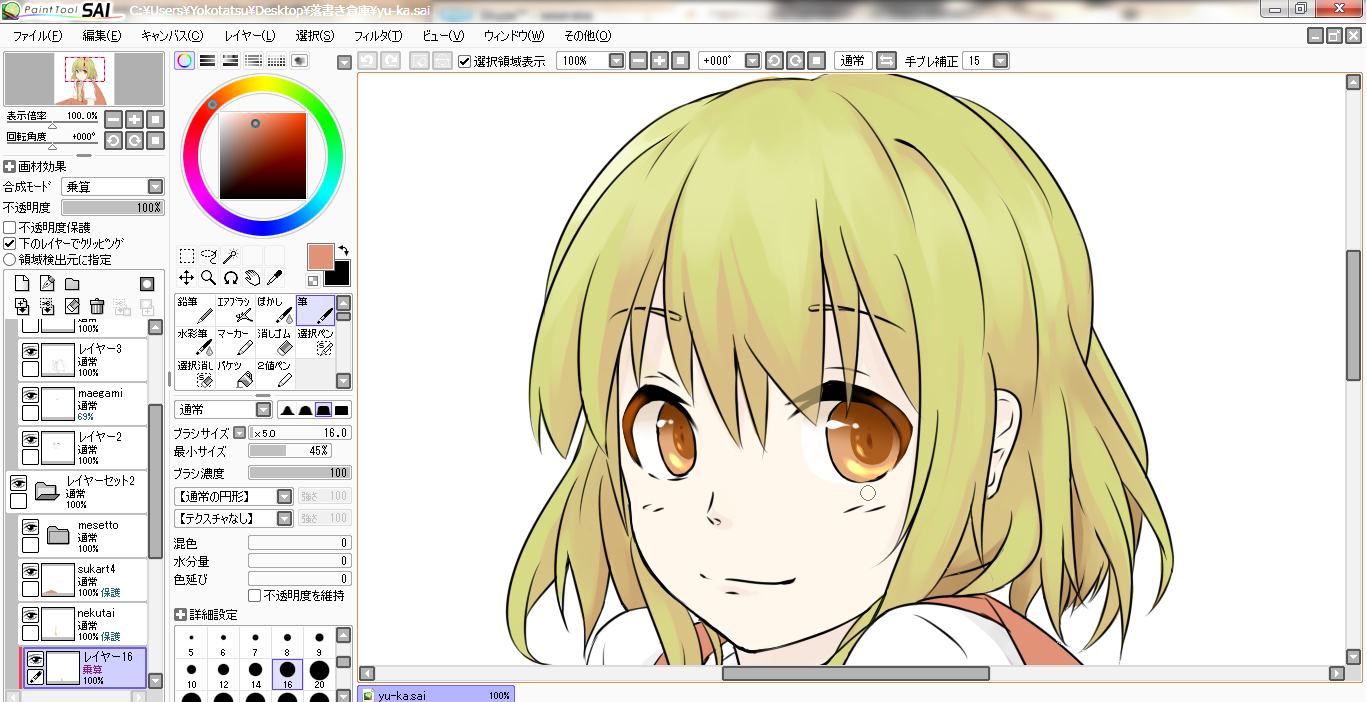Toggle 不透明度保護 opacity protection checkbox
Viewport: 1367px width, 702px height.
(x=10, y=228)
